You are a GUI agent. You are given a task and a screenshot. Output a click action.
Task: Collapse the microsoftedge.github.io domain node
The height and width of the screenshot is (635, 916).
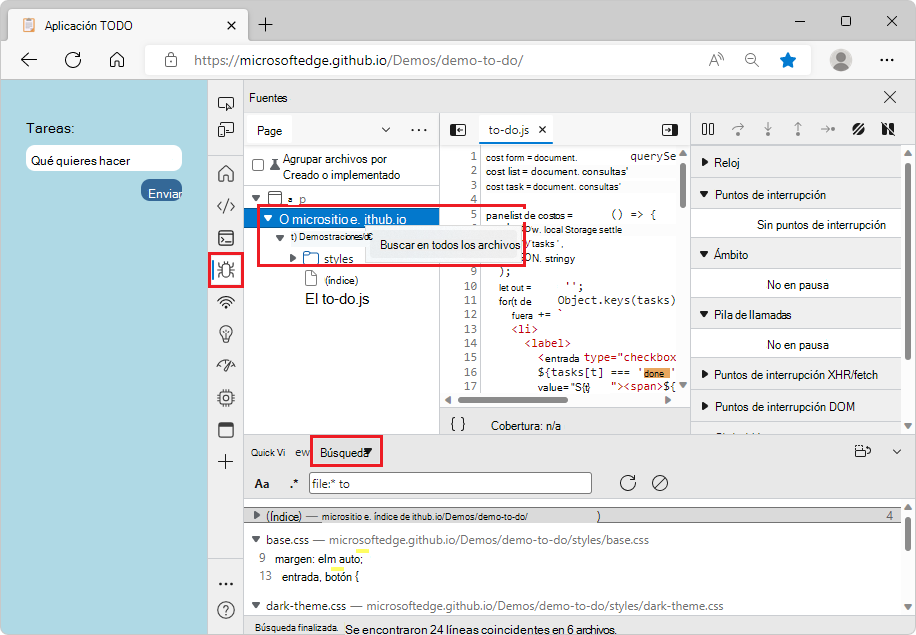(x=268, y=218)
